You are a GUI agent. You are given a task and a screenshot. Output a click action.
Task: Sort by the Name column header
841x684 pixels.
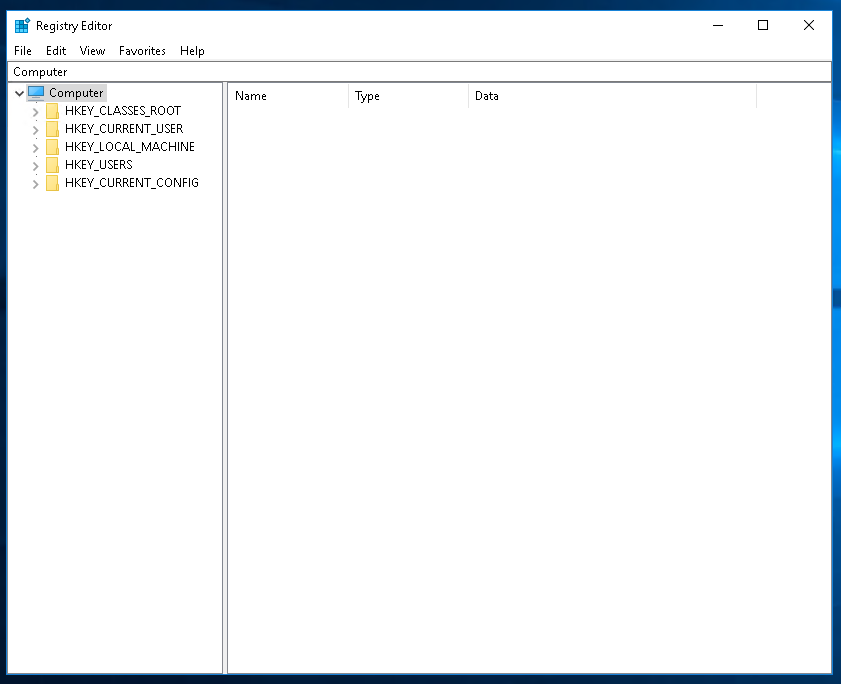288,95
